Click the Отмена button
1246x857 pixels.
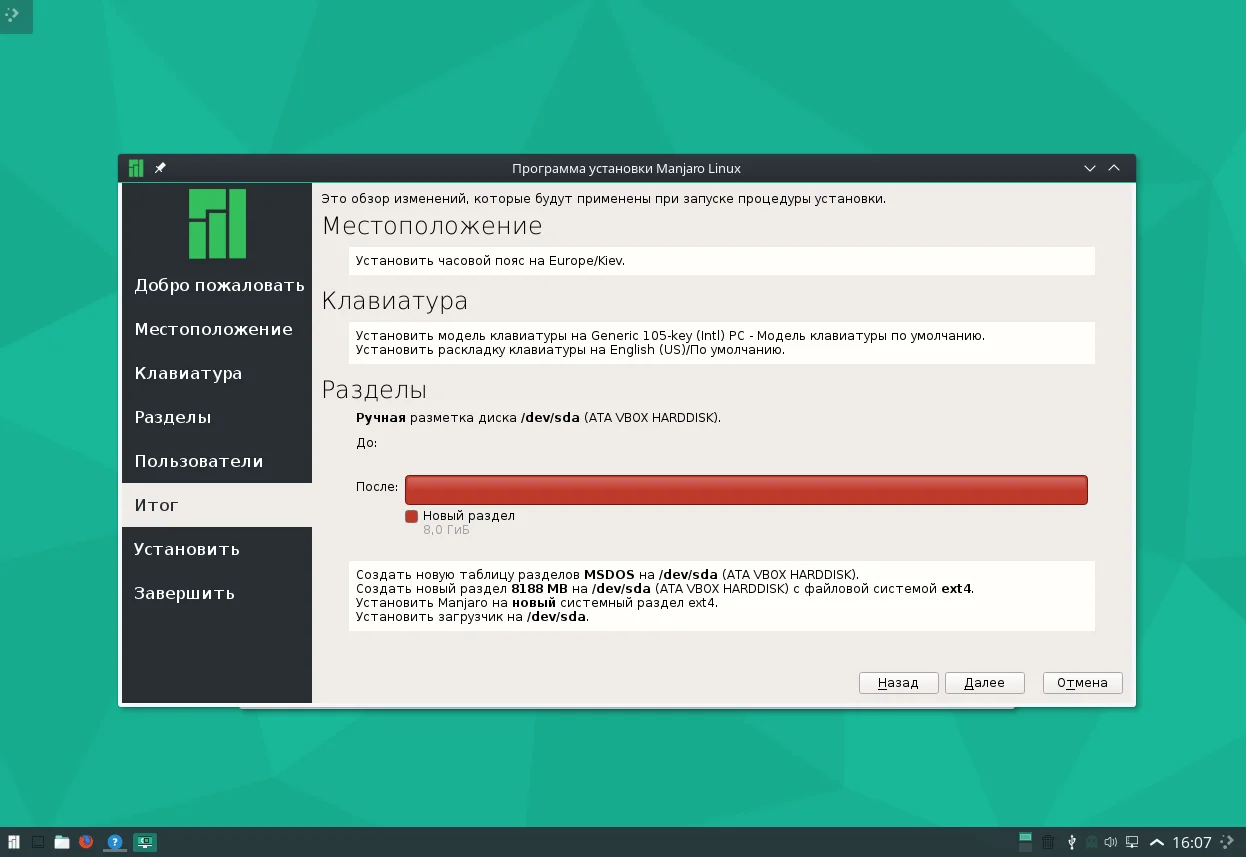click(1082, 683)
